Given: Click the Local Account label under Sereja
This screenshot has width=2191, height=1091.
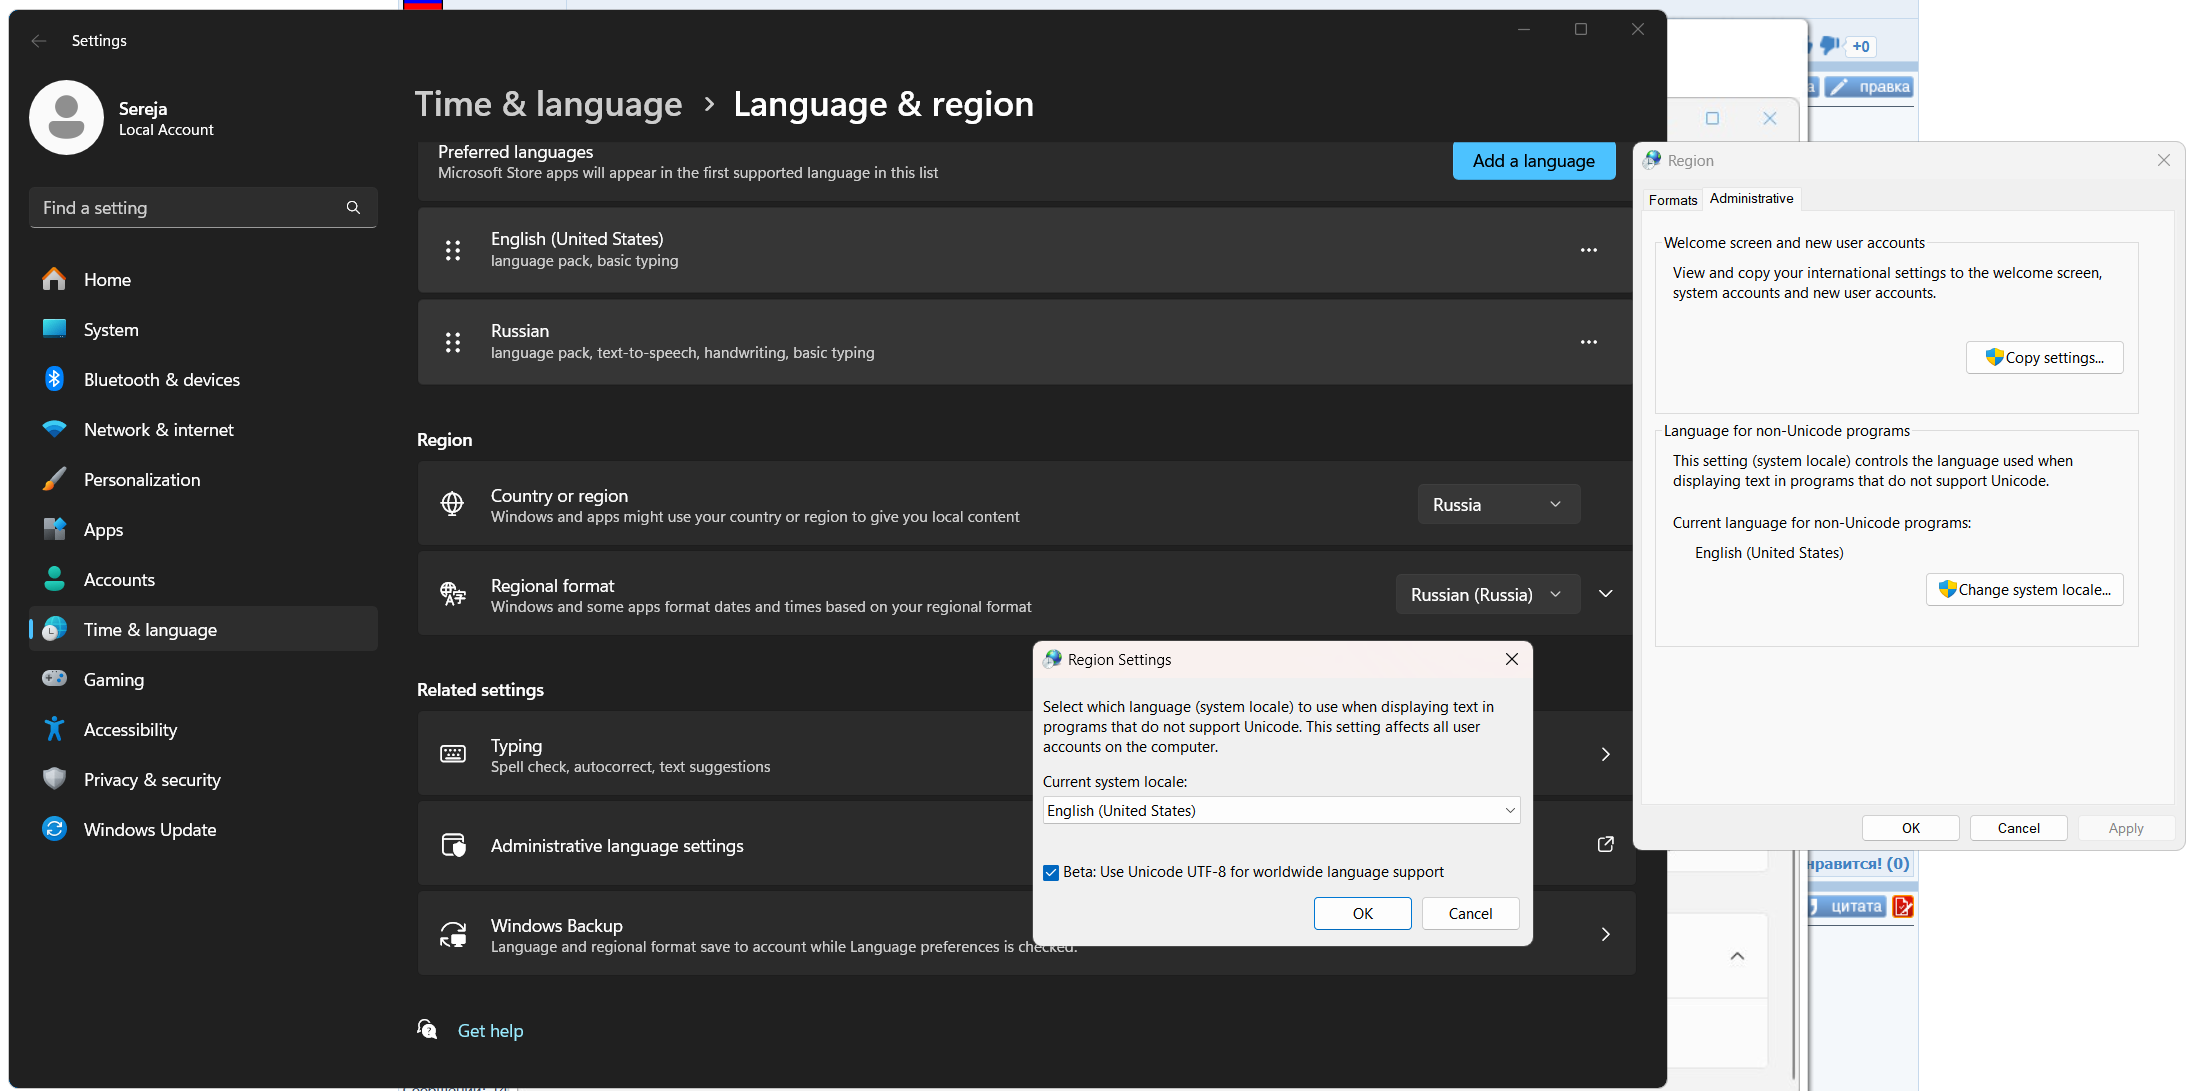Looking at the screenshot, I should (166, 130).
